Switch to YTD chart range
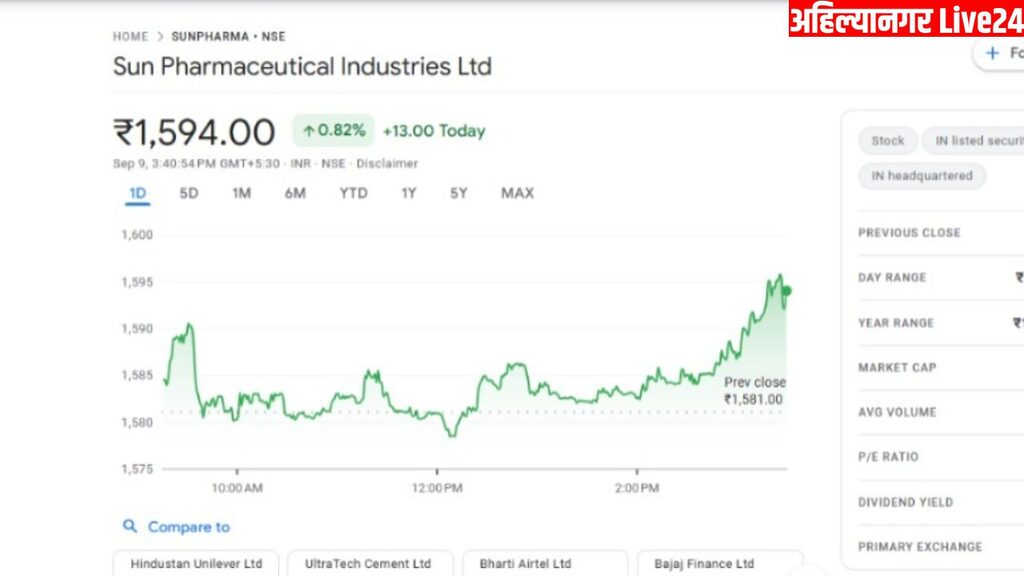Screen dimensions: 1024x576 pos(353,193)
